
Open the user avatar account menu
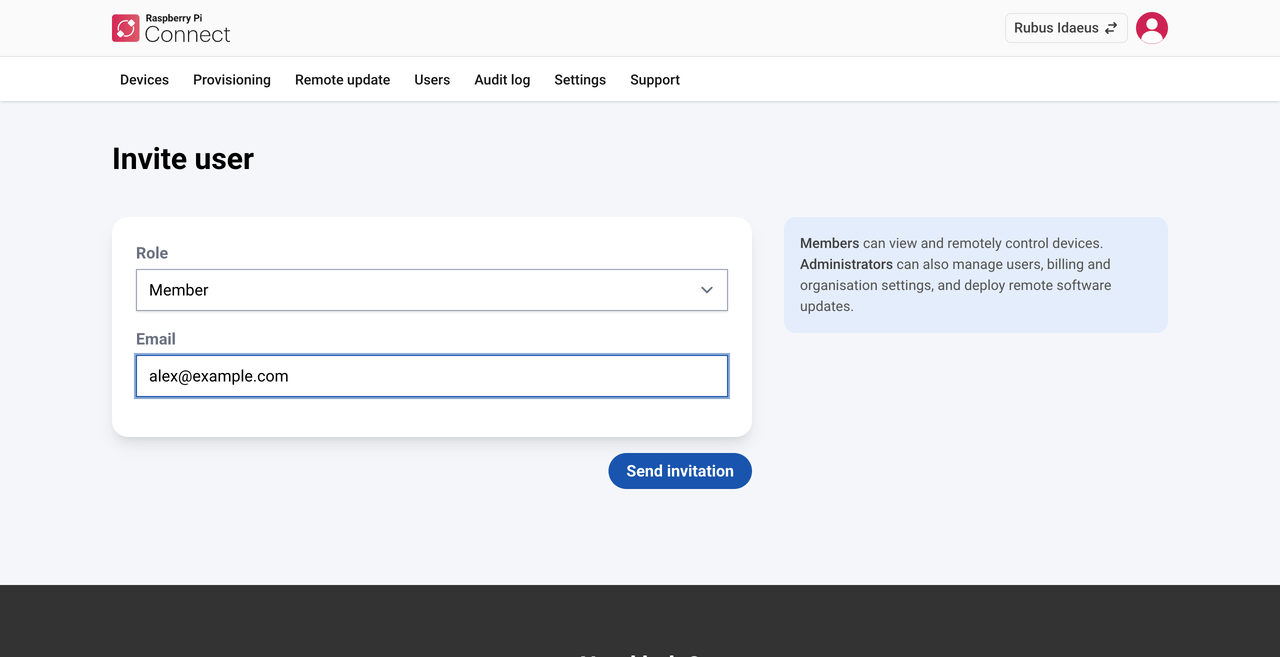1152,28
